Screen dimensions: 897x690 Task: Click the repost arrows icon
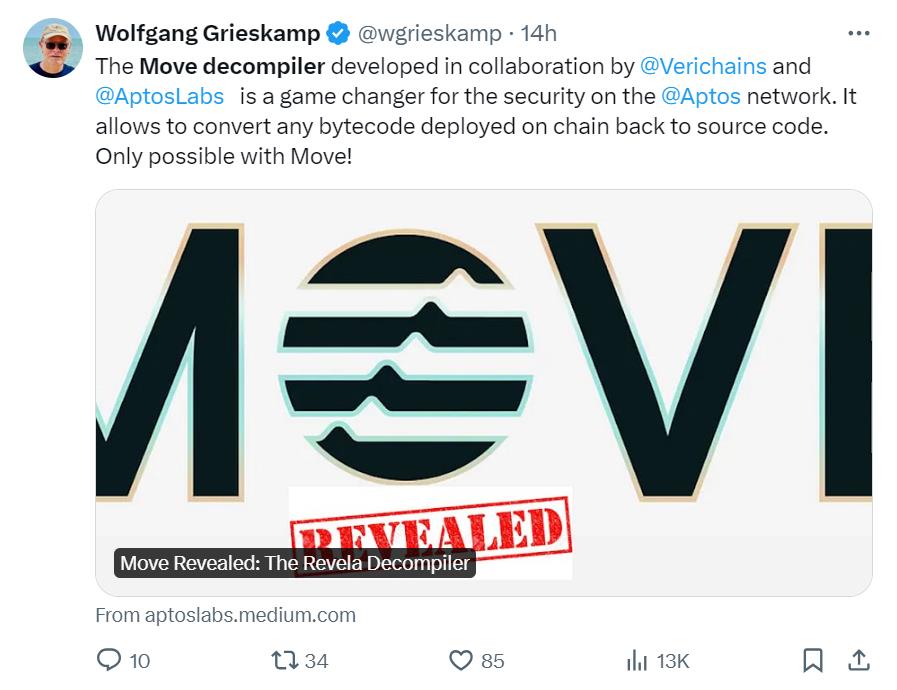point(284,660)
